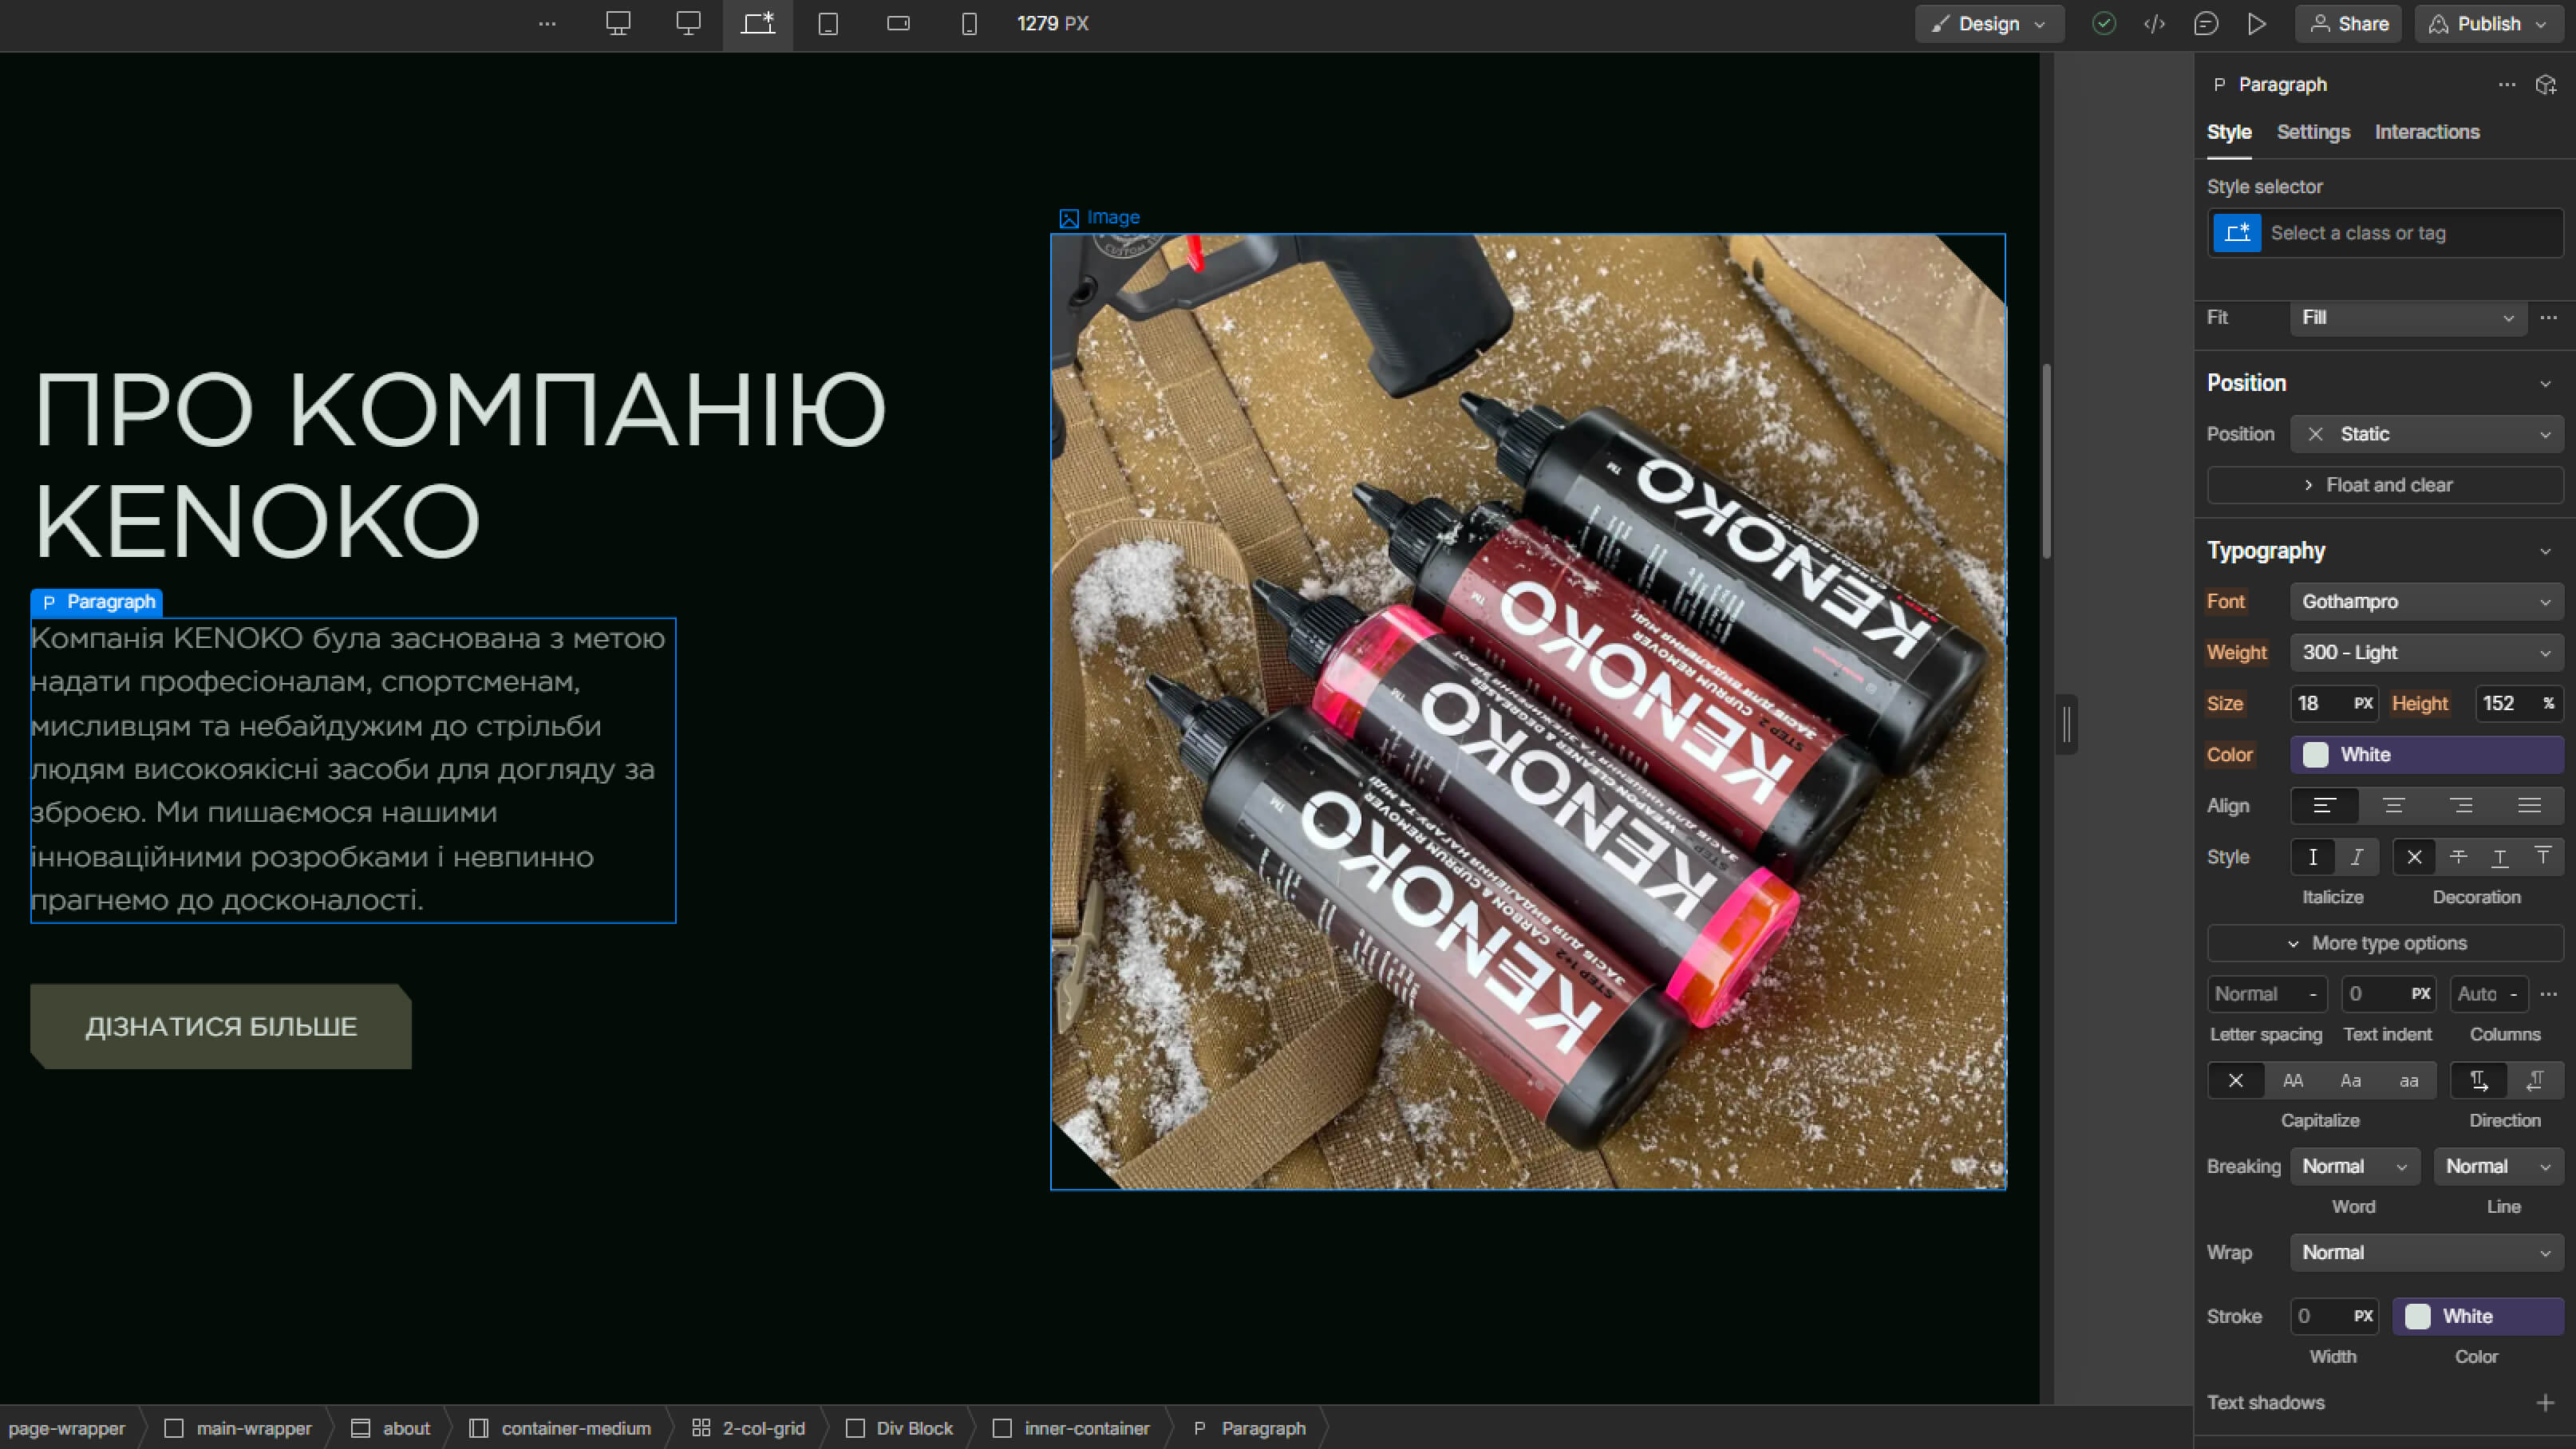2576x1449 pixels.
Task: Open the Line breaking Normal dropdown
Action: click(2499, 1167)
